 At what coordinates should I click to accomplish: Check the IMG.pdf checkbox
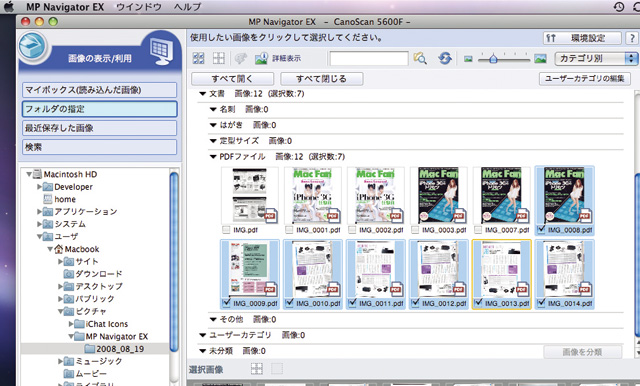point(226,230)
